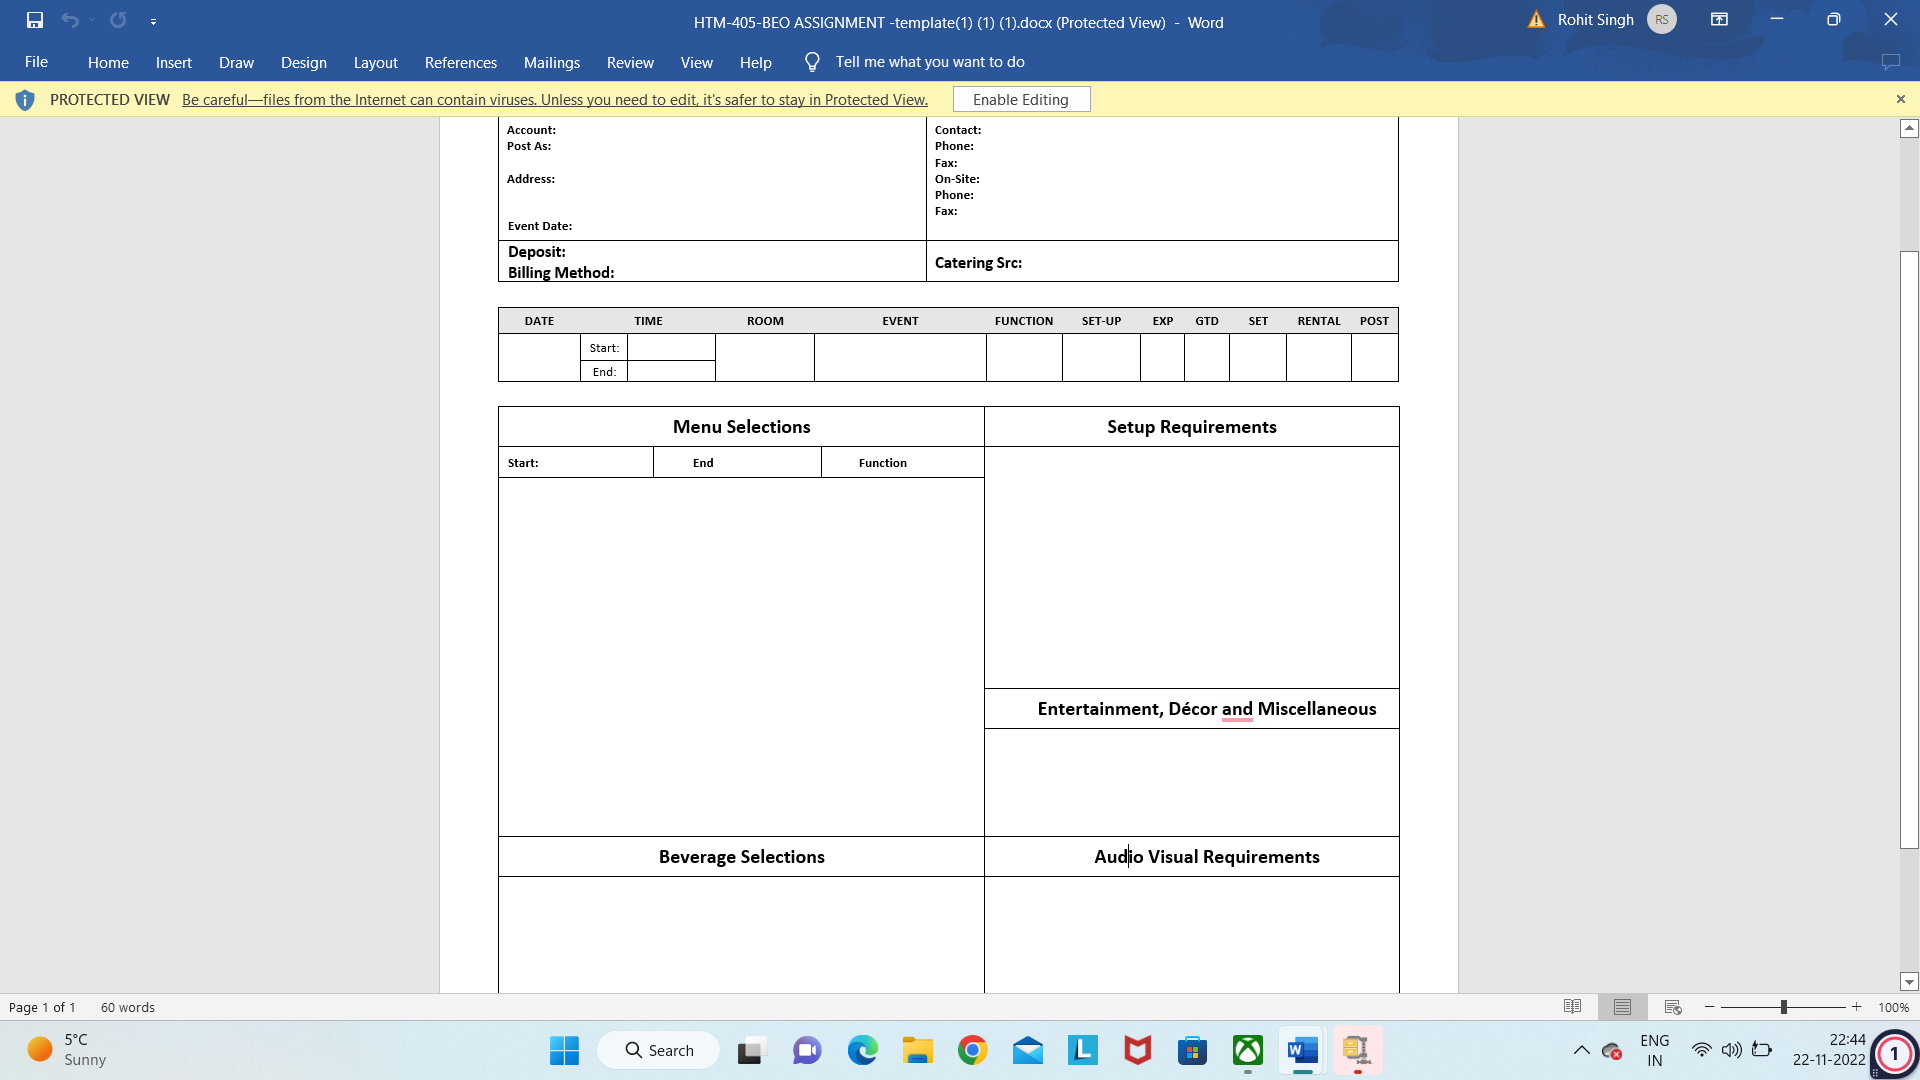Click the zoom slider control
Image resolution: width=1920 pixels, height=1080 pixels.
point(1784,1007)
